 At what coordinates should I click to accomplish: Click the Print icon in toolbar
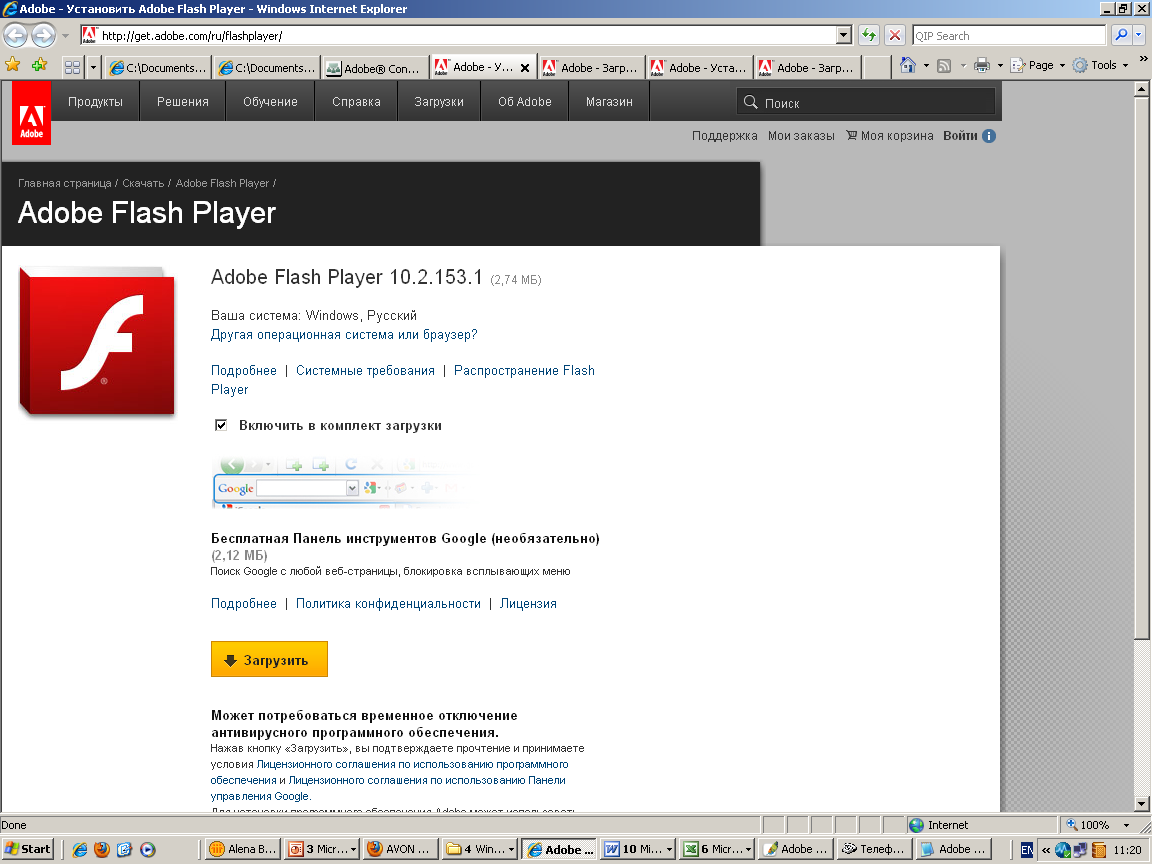pos(982,65)
